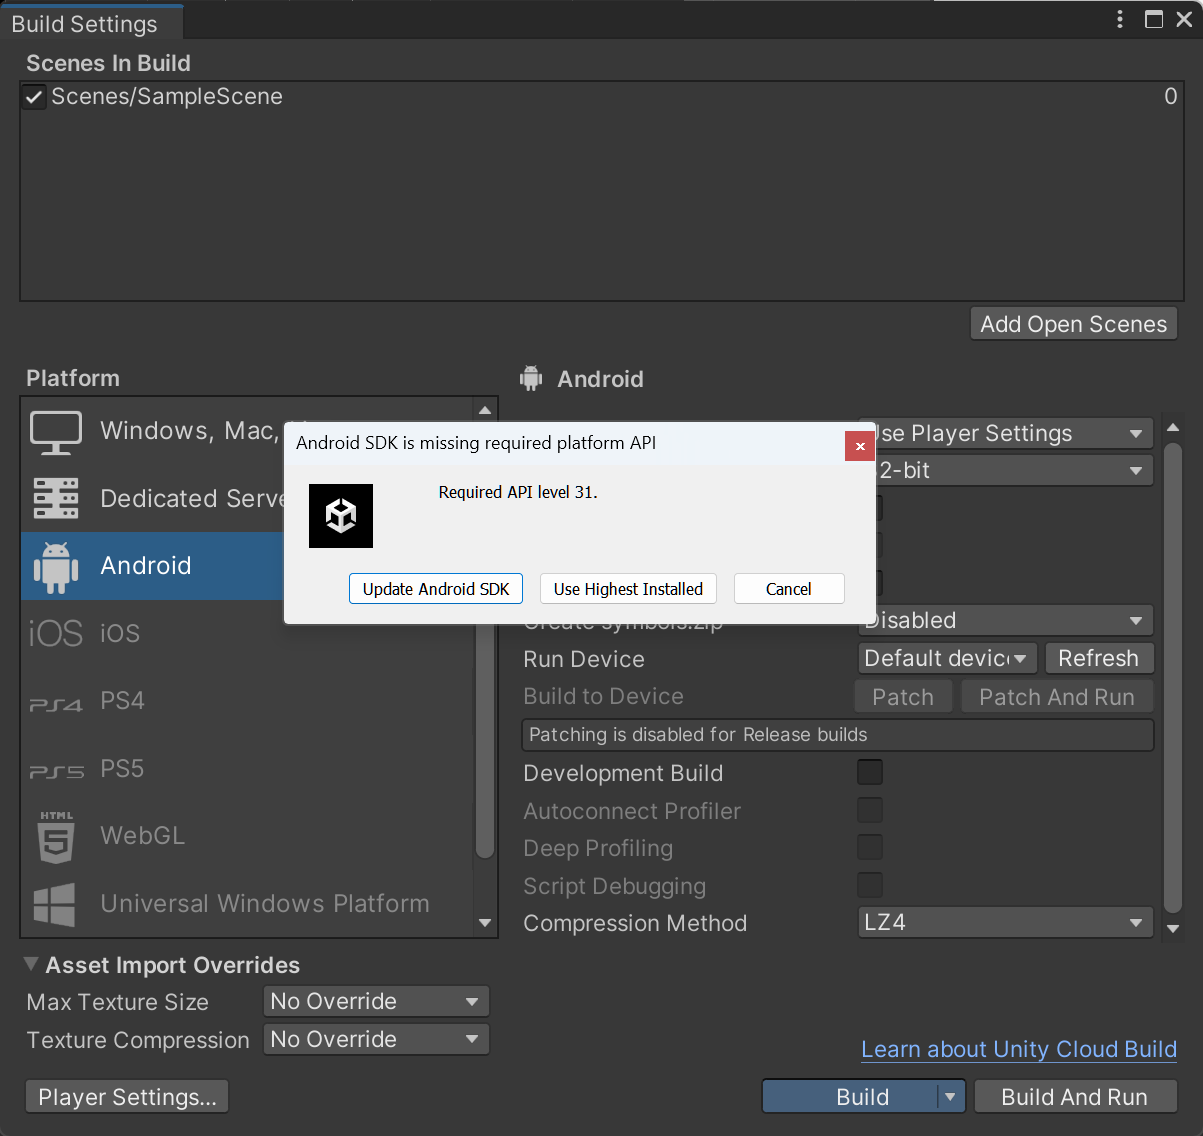Open the Build Settings kebab menu
1203x1136 pixels.
1120,19
